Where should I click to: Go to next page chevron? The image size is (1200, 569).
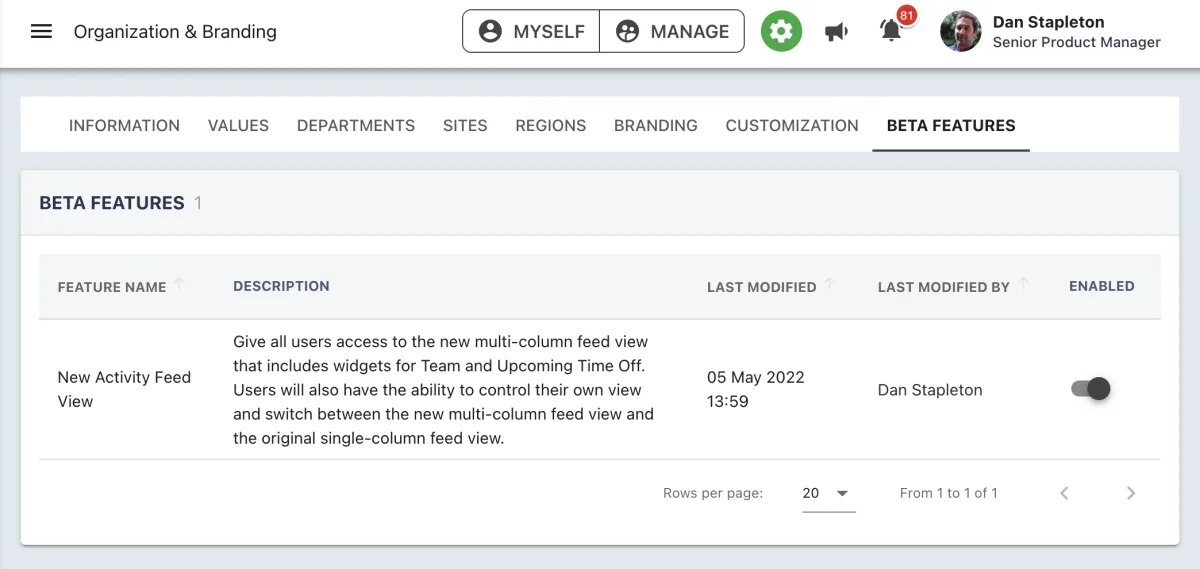[x=1131, y=493]
